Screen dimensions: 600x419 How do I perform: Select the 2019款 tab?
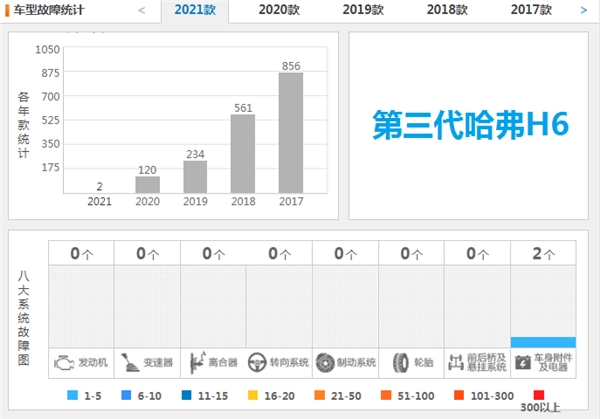click(363, 10)
